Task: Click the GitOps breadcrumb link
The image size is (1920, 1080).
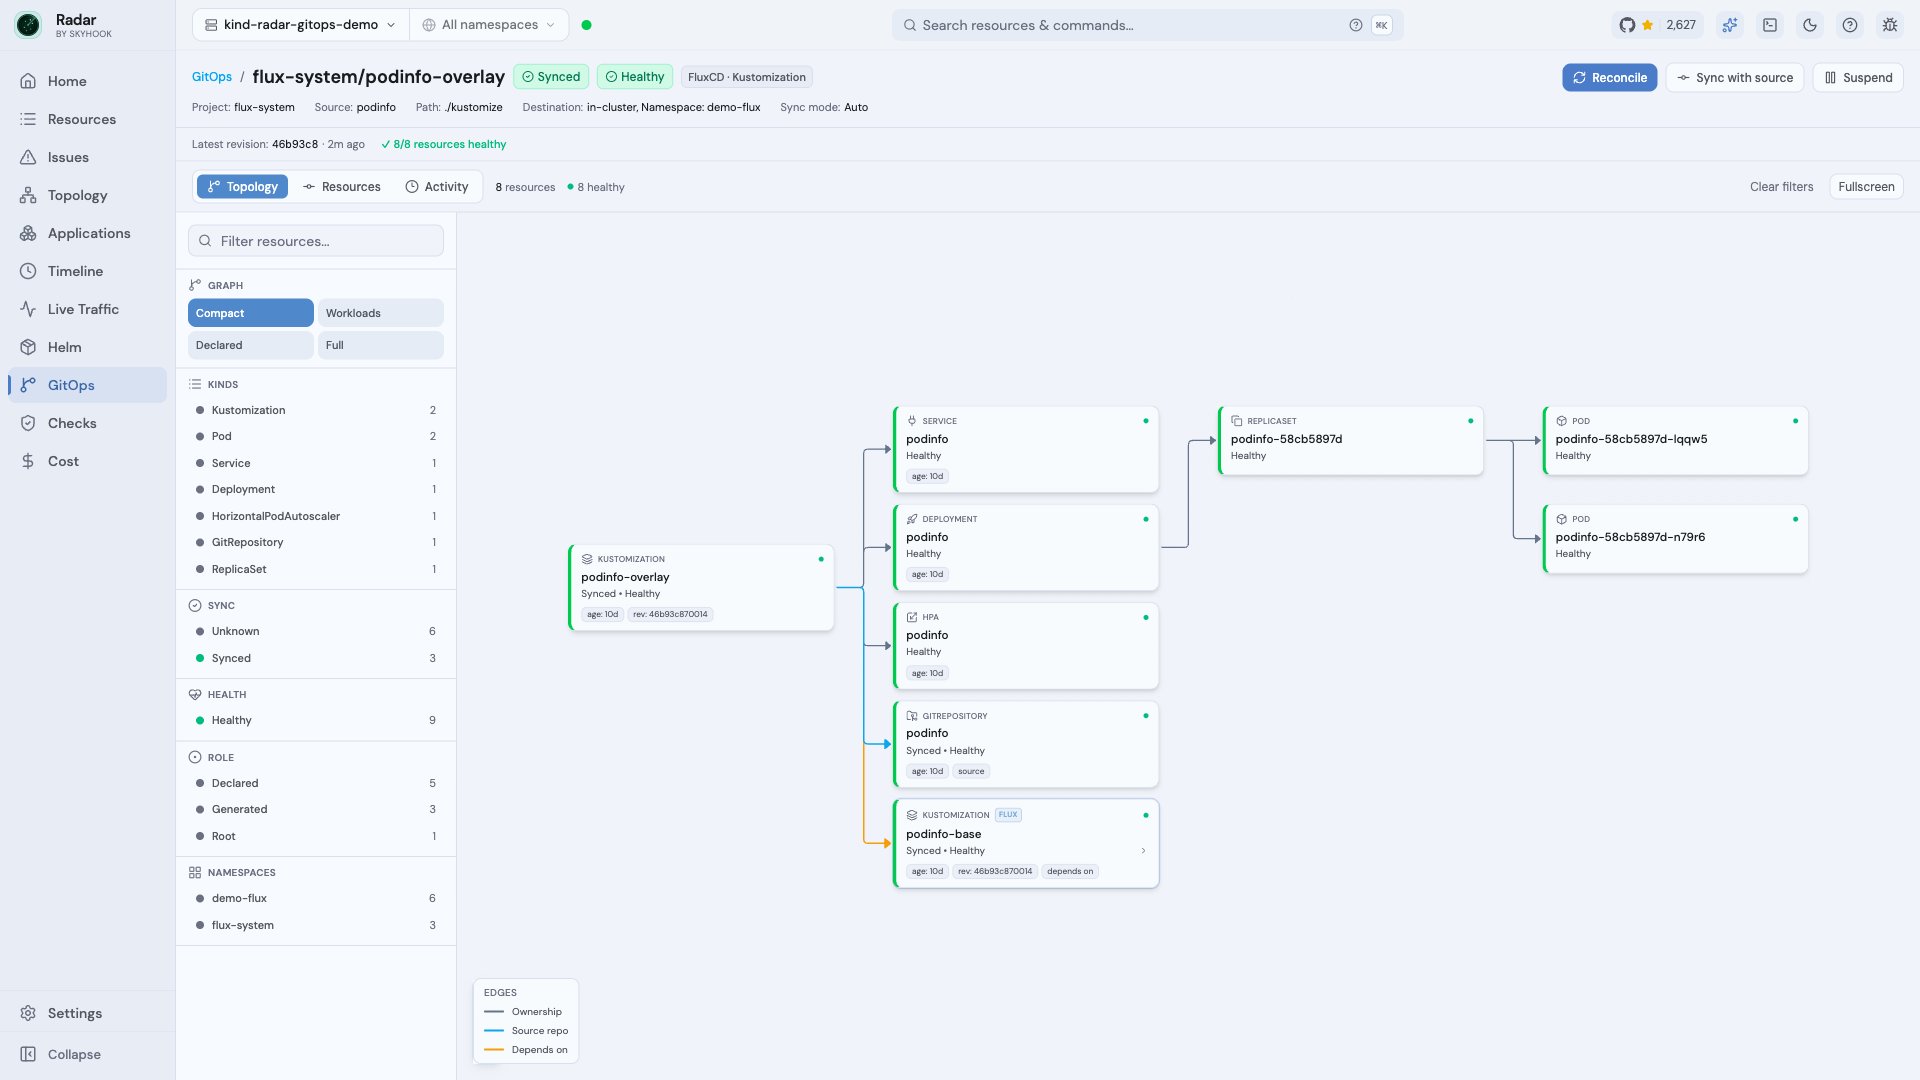Action: click(212, 77)
